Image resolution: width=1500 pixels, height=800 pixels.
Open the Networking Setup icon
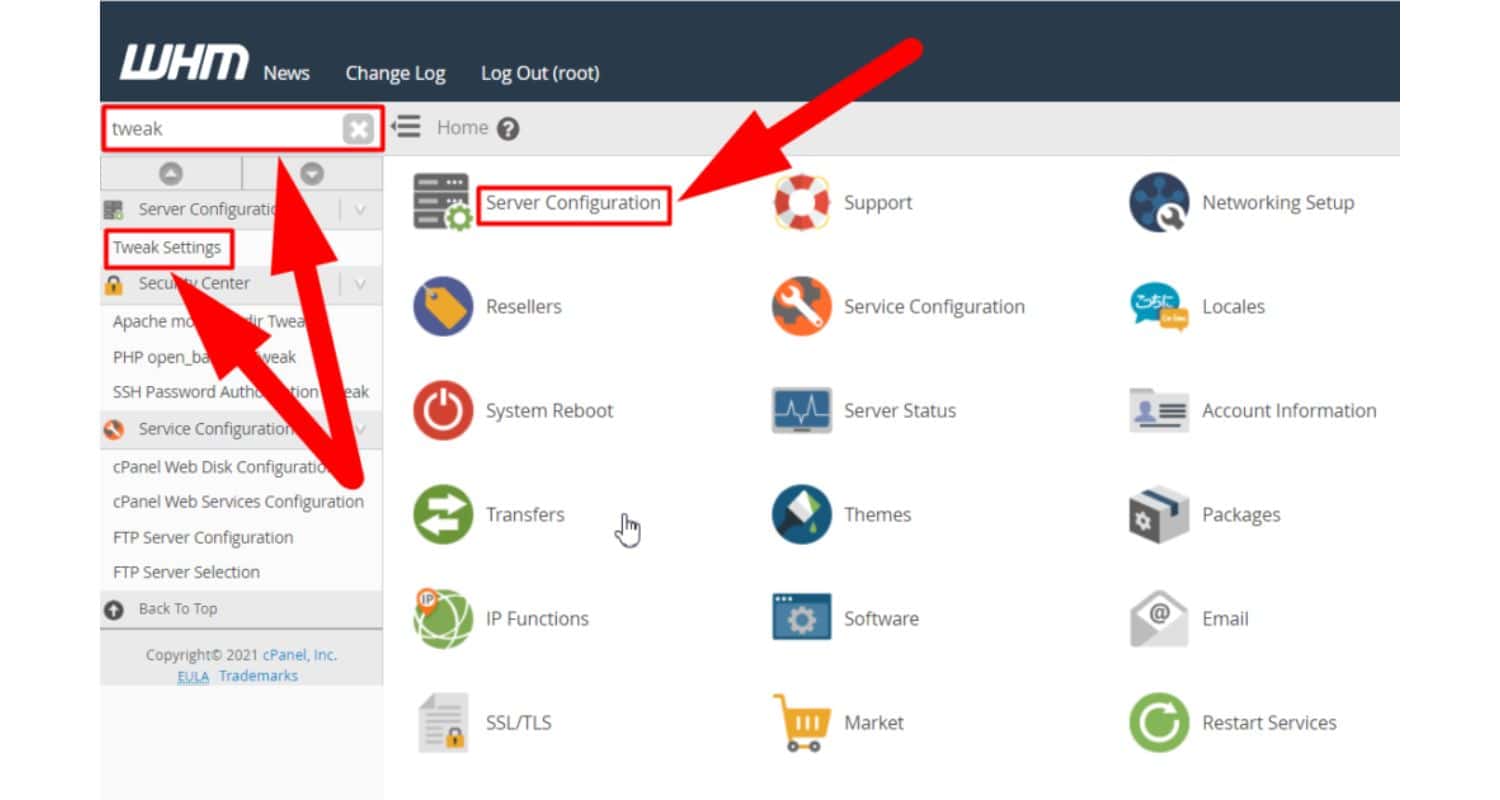click(x=1159, y=203)
